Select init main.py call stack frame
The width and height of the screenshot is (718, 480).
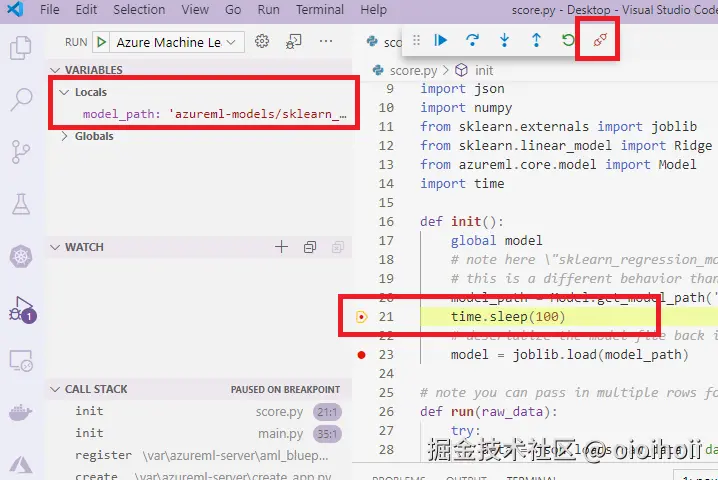pyautogui.click(x=200, y=433)
